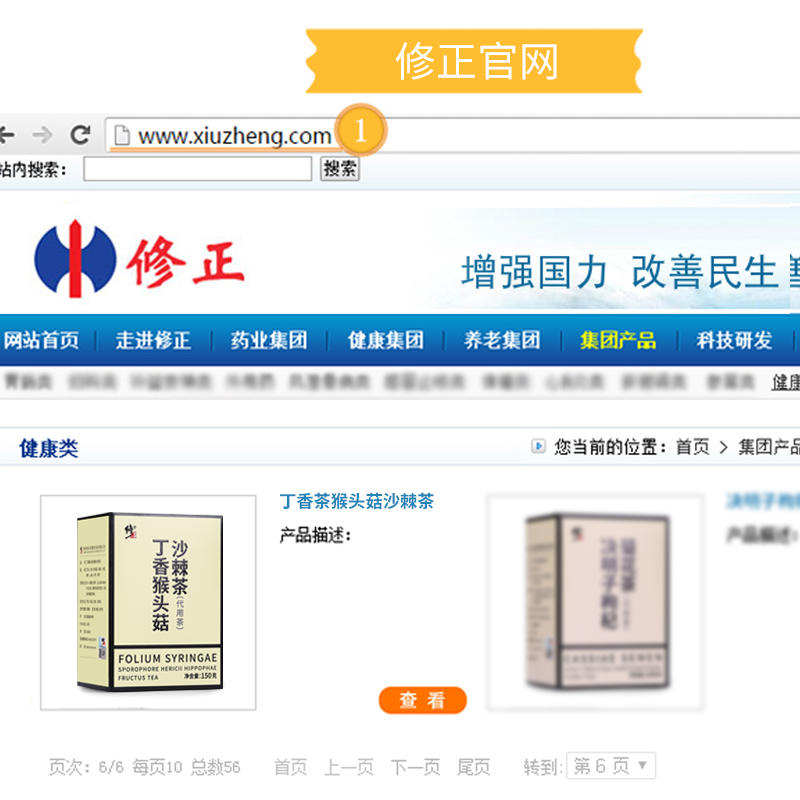Viewport: 800px width, 800px height.
Task: Click the 搜索 search button
Action: click(x=340, y=168)
